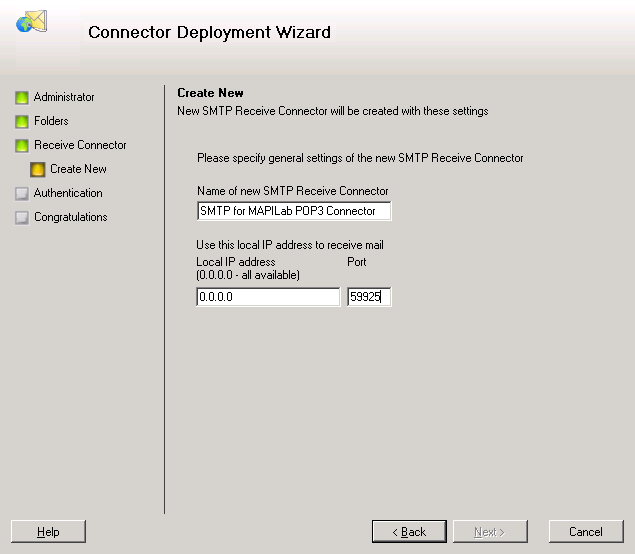Focus the SMTP Receive Connector name field
This screenshot has height=554, width=635.
pos(294,211)
